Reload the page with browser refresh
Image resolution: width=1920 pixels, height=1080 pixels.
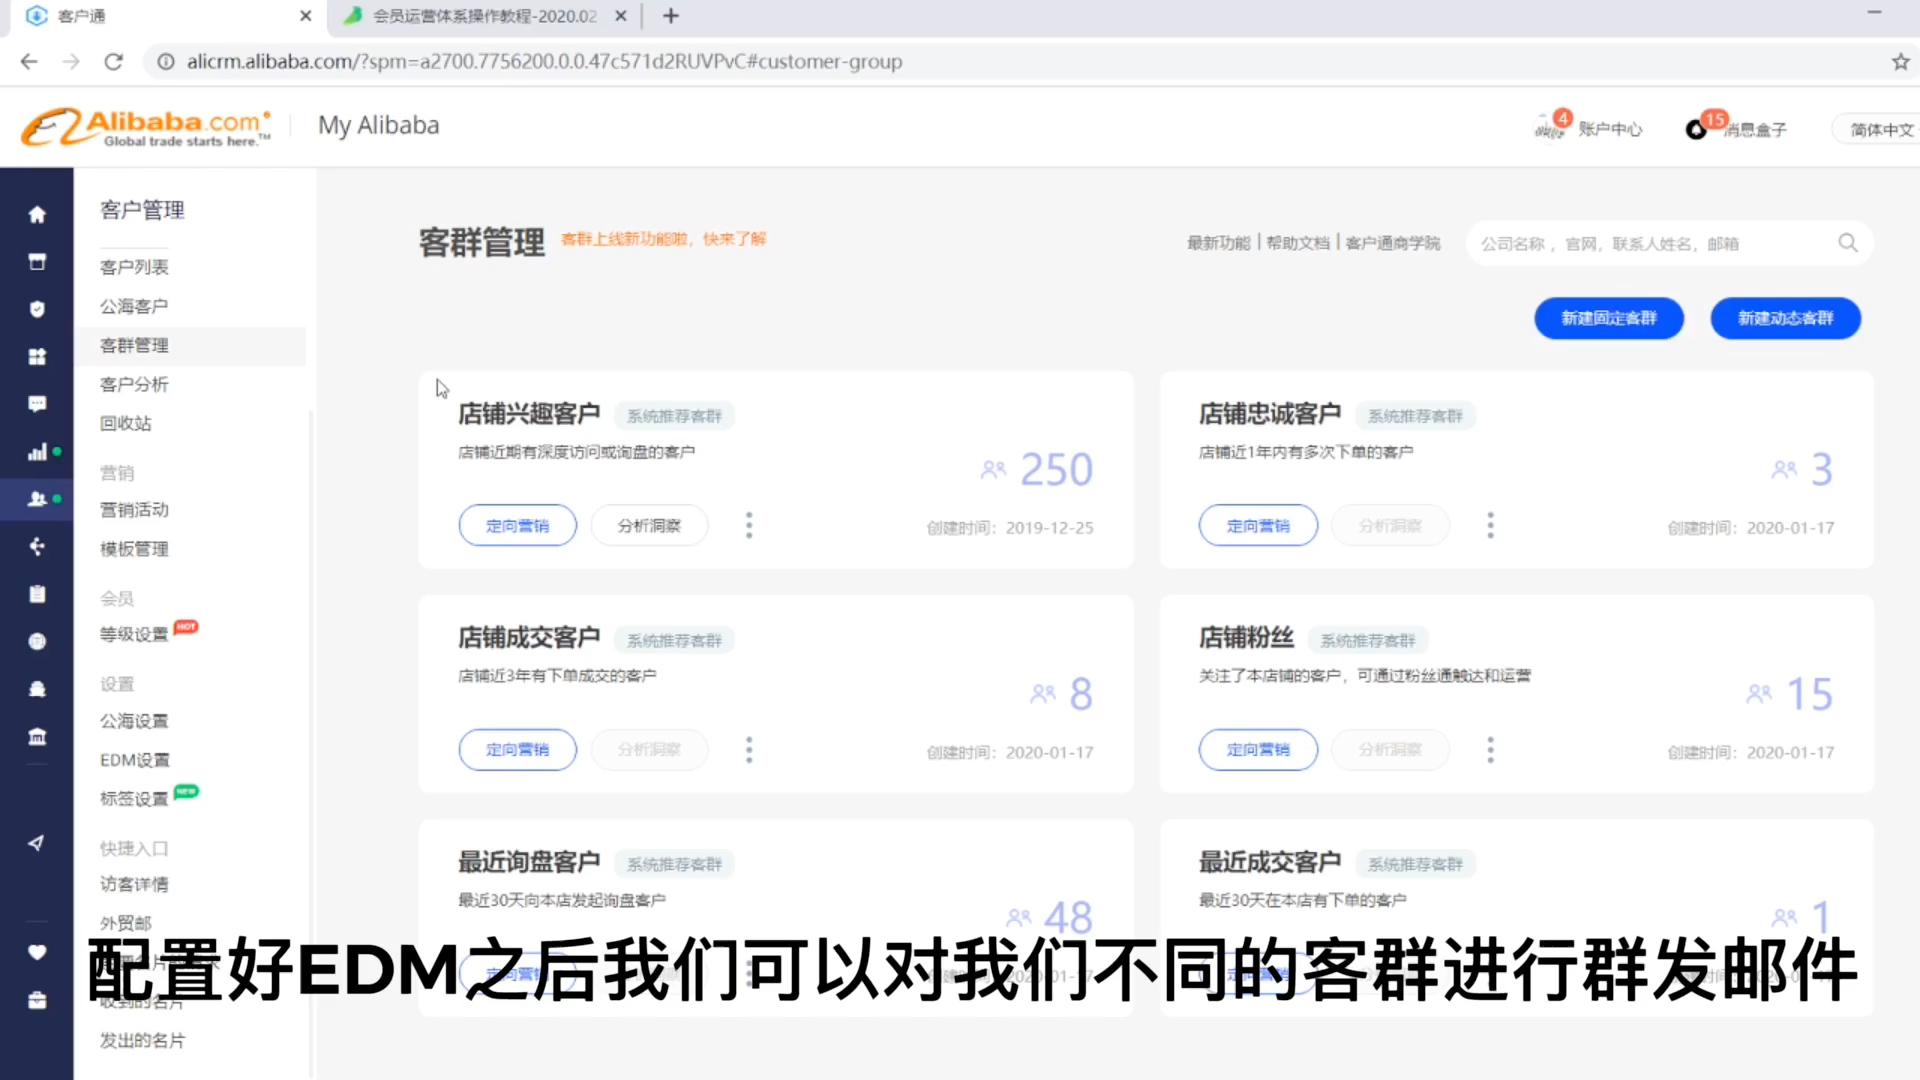(114, 62)
